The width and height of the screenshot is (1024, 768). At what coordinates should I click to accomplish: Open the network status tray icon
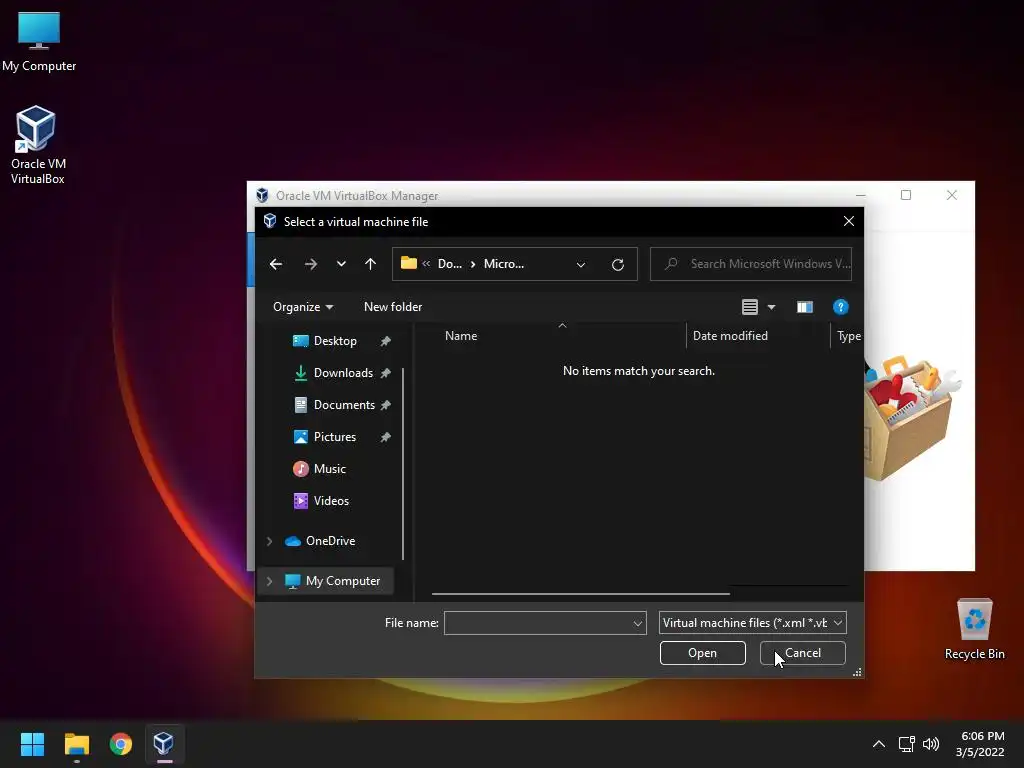(x=906, y=744)
